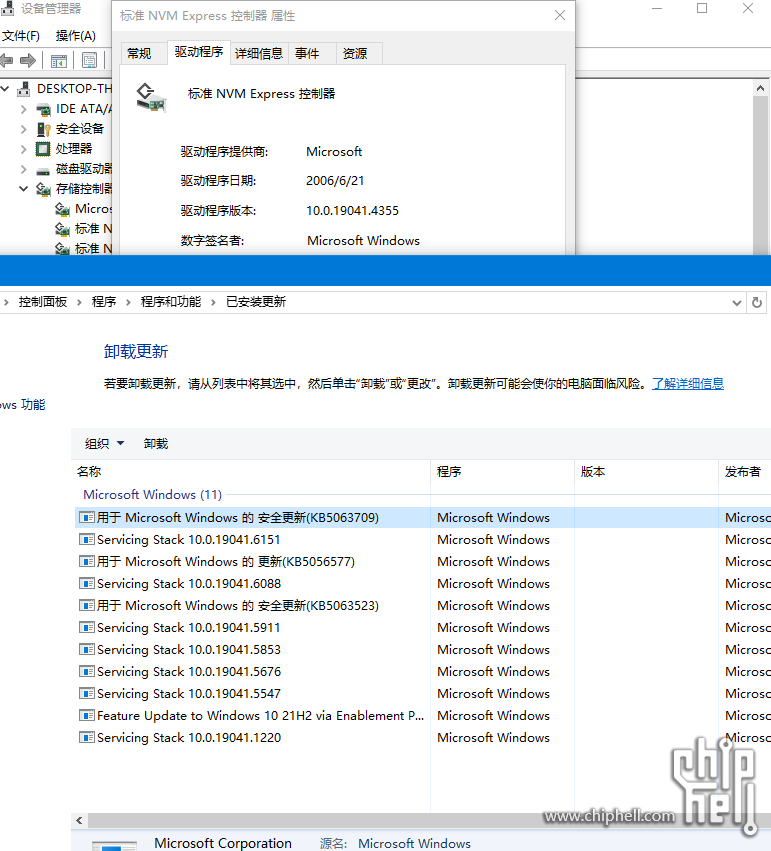Click the update icon for KB5063709

[86, 517]
